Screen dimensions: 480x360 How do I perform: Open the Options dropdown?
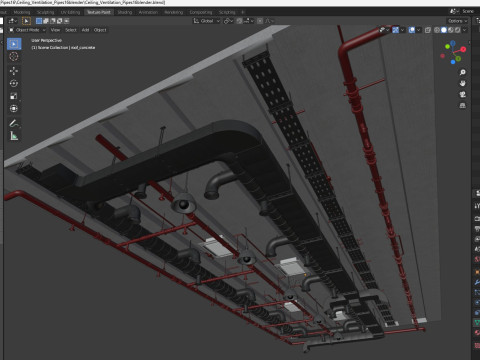457,21
